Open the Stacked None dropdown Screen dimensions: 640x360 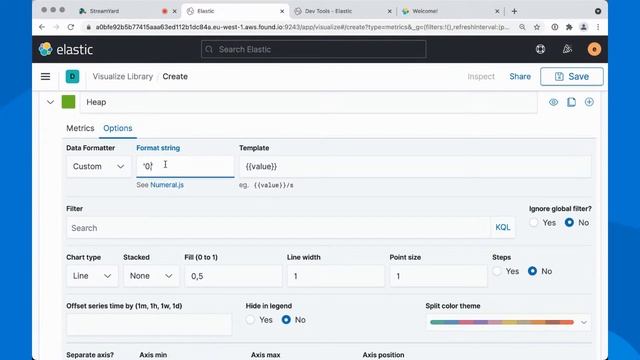tap(151, 276)
